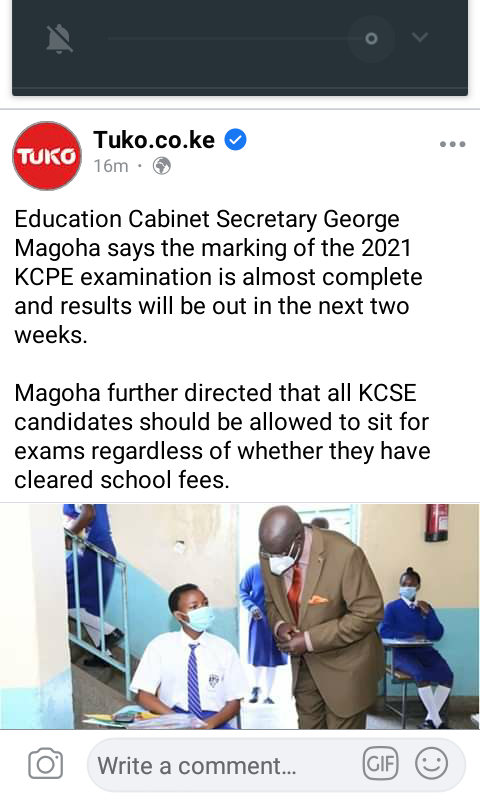Click the camera icon to attach photo
The height and width of the screenshot is (800, 480).
tap(45, 764)
